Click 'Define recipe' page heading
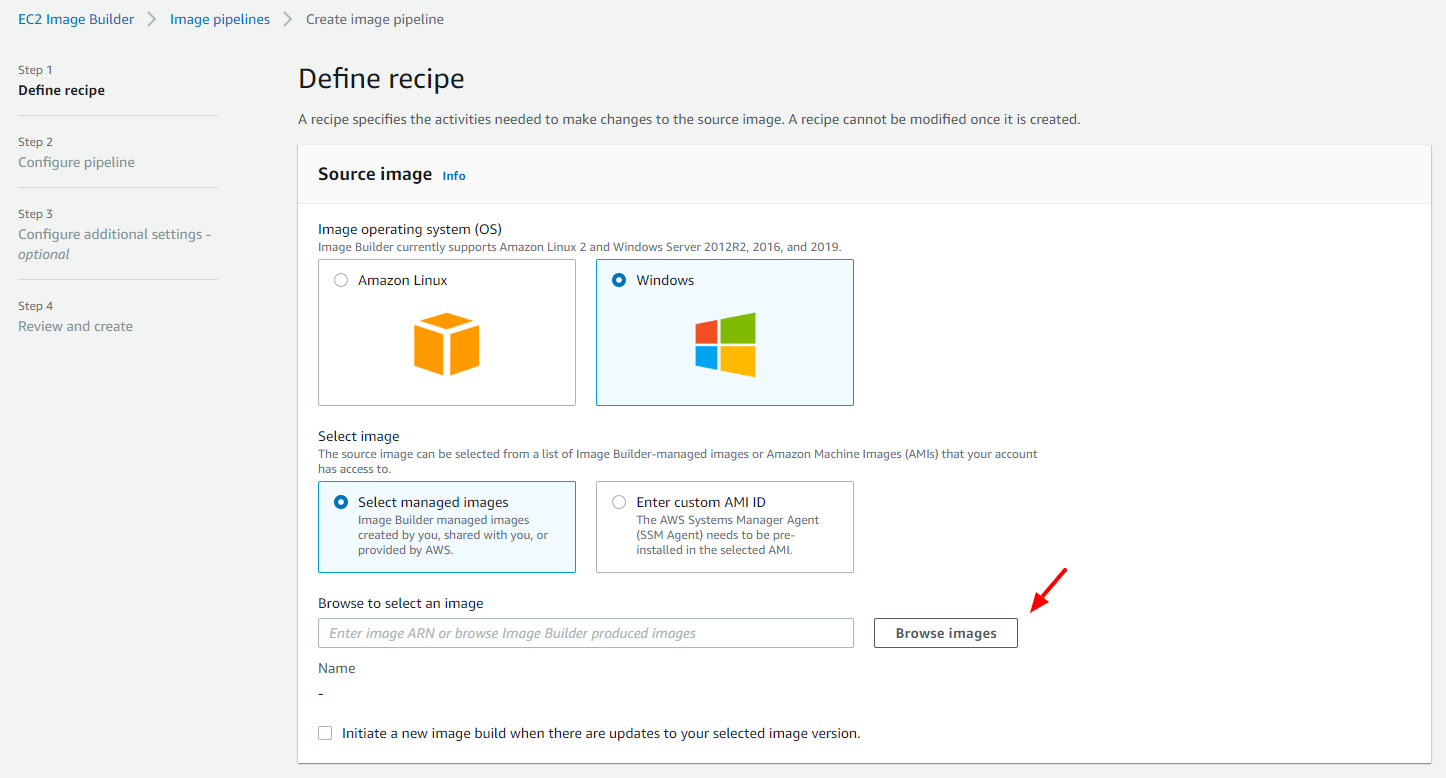Viewport: 1446px width, 778px height. coord(381,79)
